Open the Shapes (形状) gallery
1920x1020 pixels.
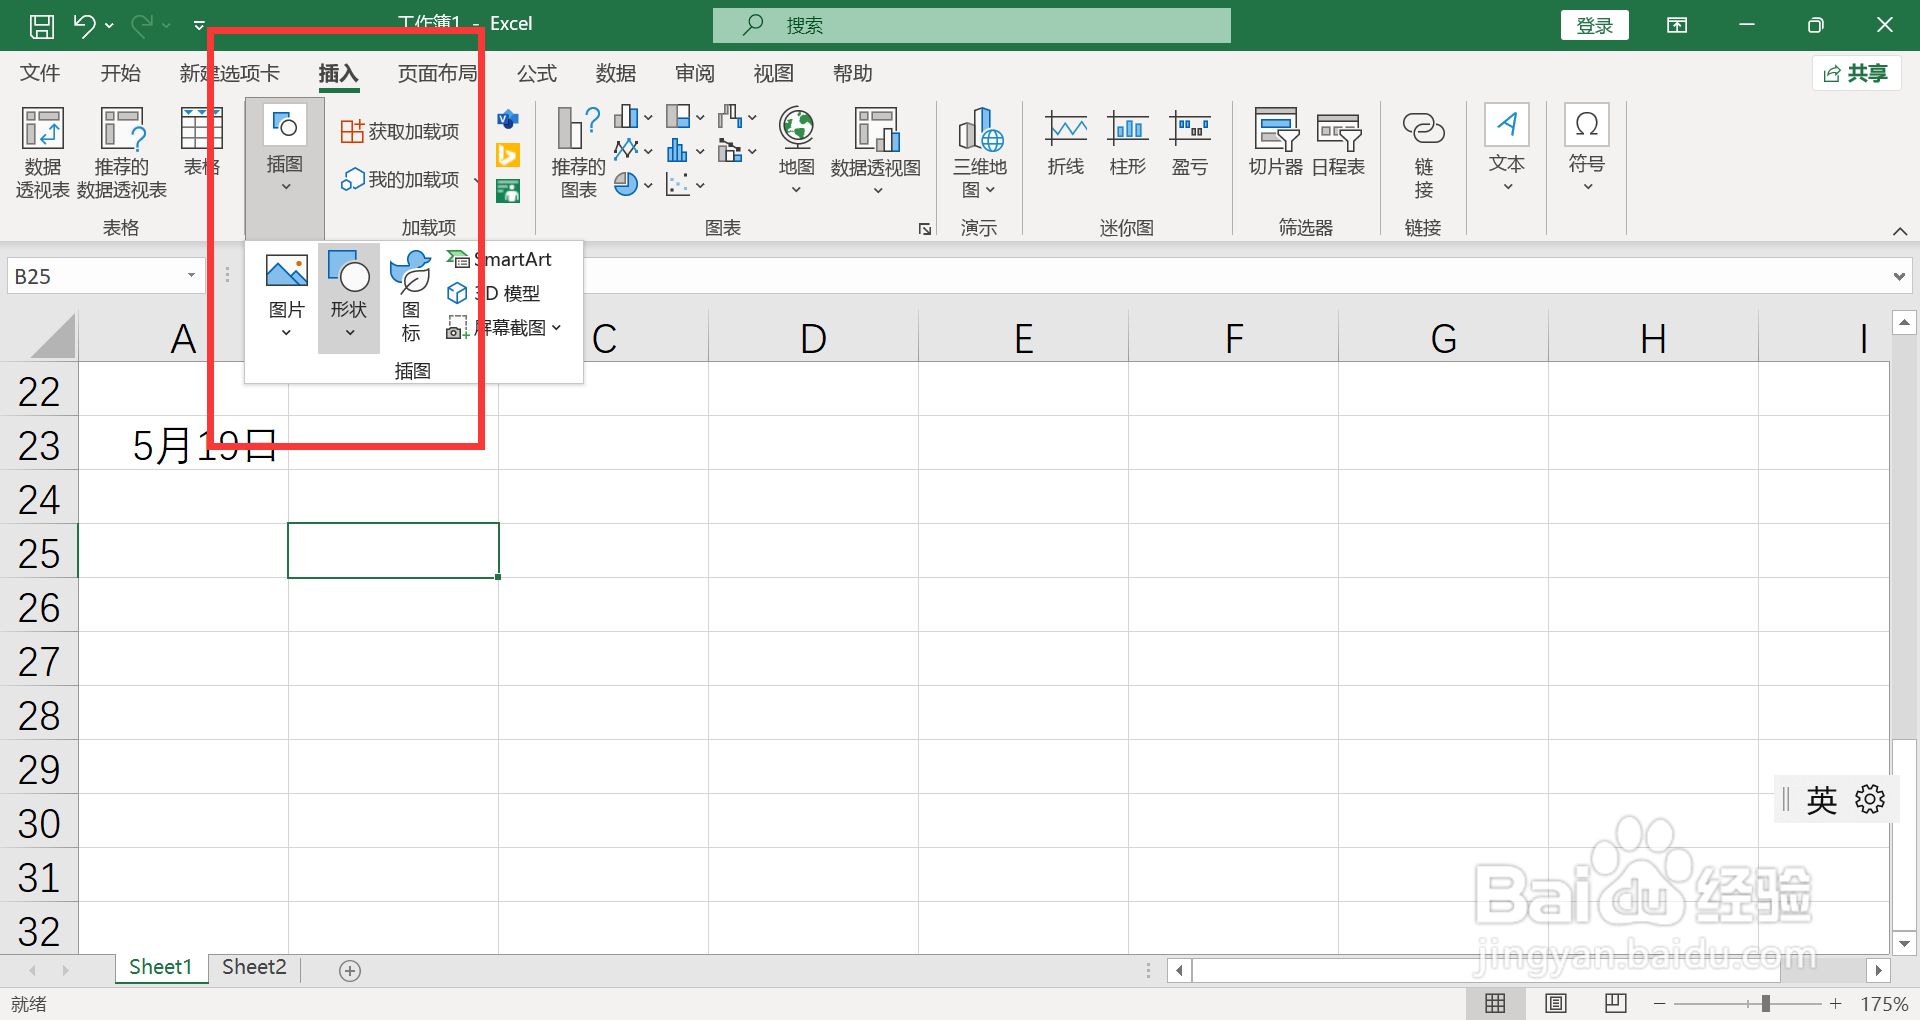(349, 298)
